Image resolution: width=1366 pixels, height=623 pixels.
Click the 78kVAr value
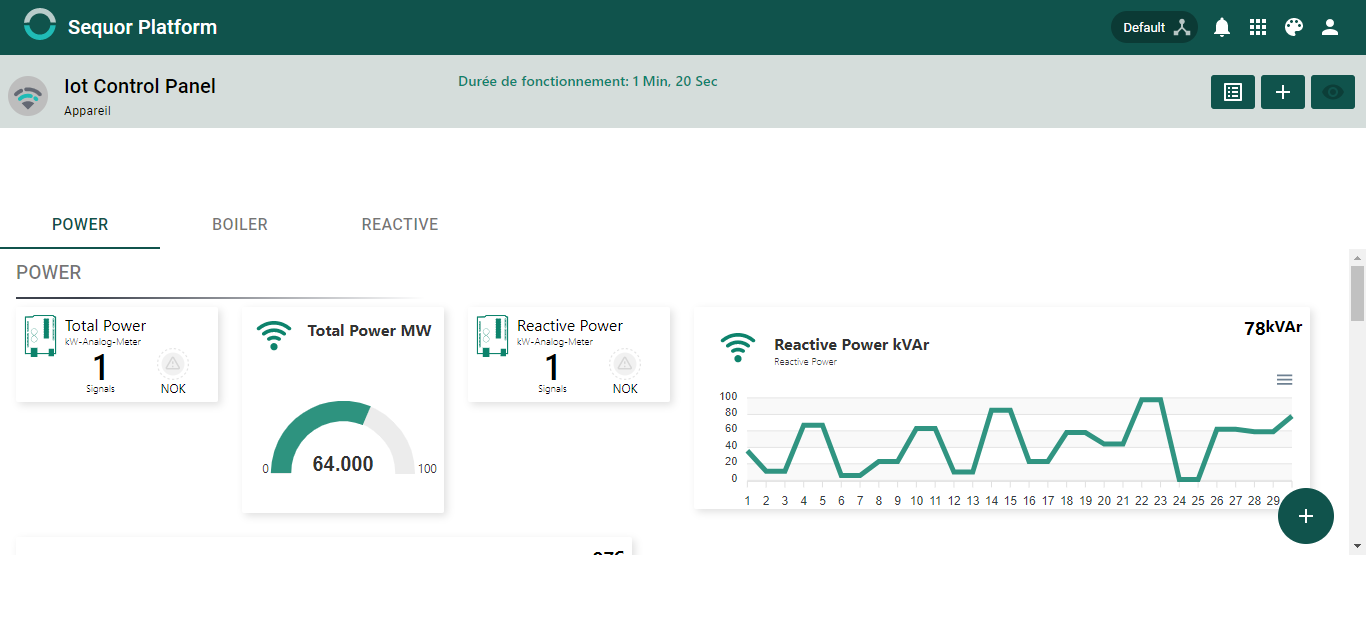pyautogui.click(x=1273, y=328)
